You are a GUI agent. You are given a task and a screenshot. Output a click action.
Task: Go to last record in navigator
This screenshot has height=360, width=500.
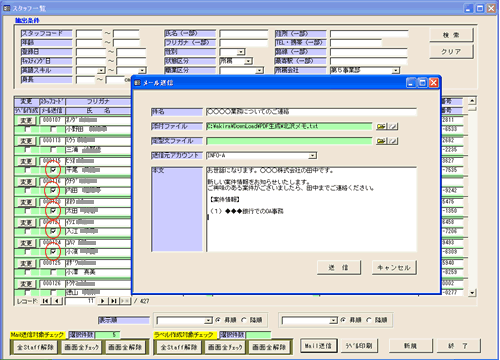[114, 301]
